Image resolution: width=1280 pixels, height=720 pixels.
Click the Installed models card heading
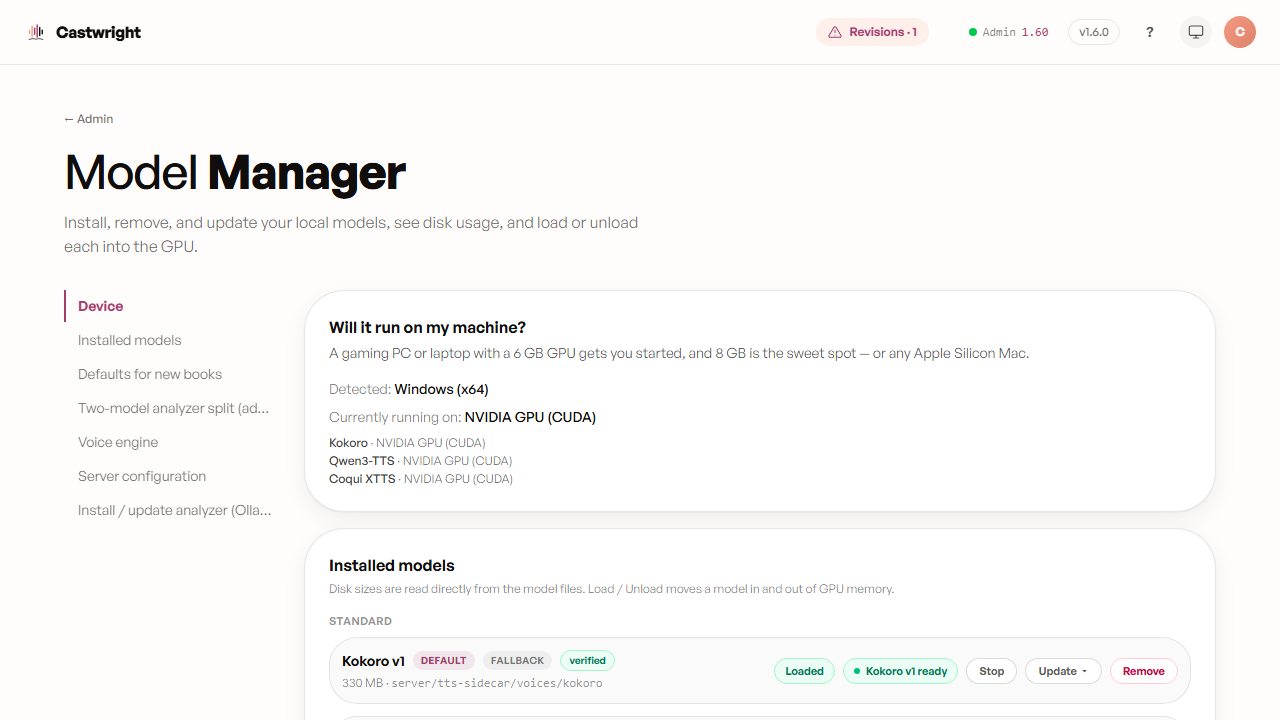392,566
